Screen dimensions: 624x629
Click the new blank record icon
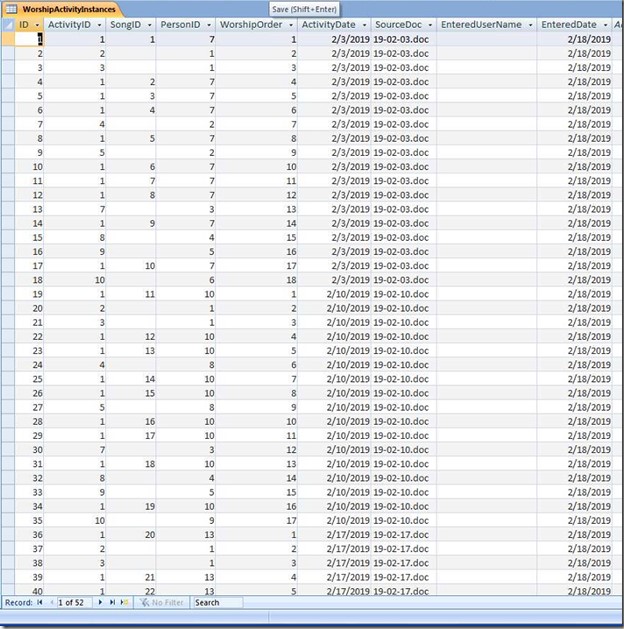124,602
